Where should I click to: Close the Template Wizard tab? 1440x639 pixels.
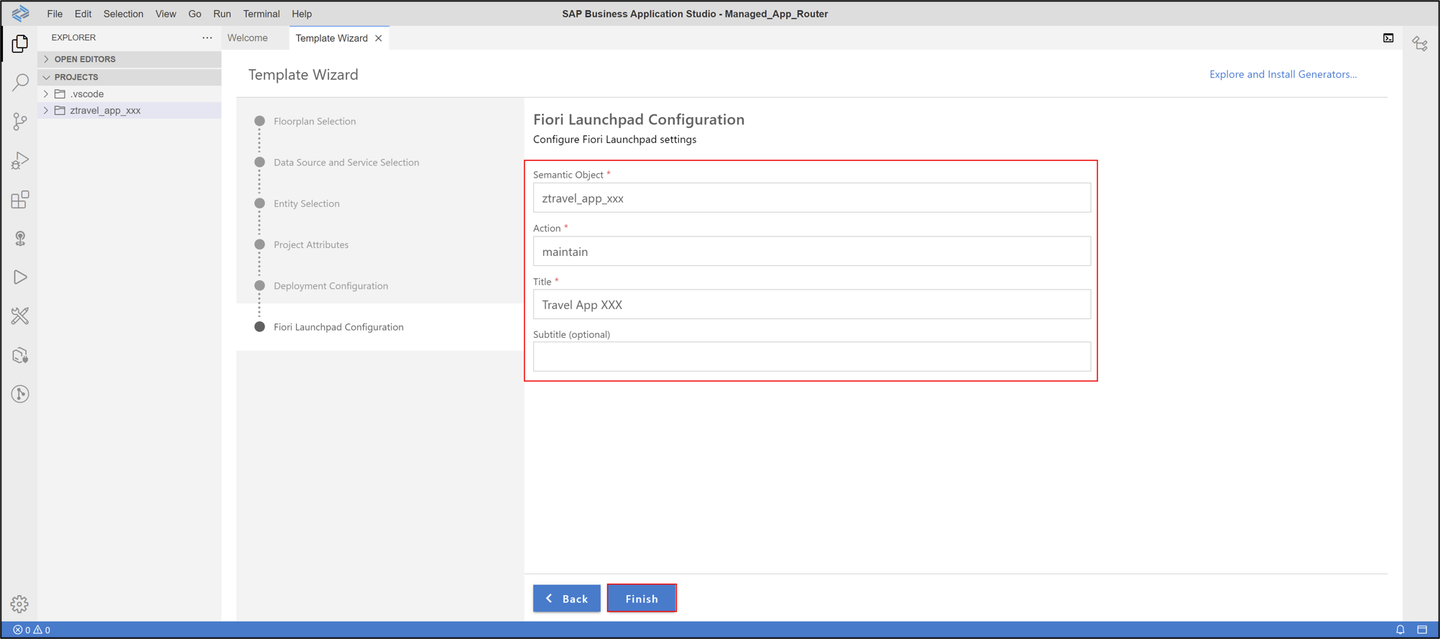point(378,38)
